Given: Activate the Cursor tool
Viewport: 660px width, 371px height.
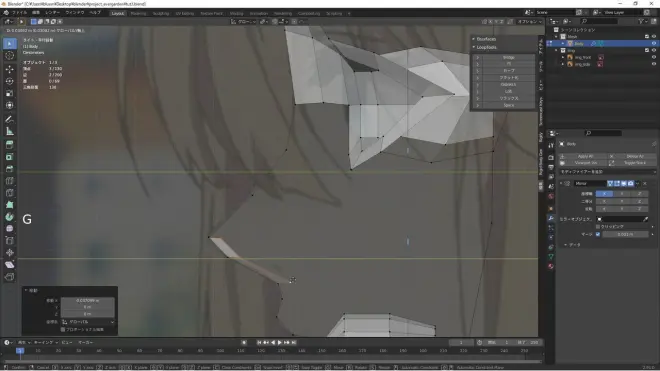Looking at the screenshot, I should click(x=10, y=56).
